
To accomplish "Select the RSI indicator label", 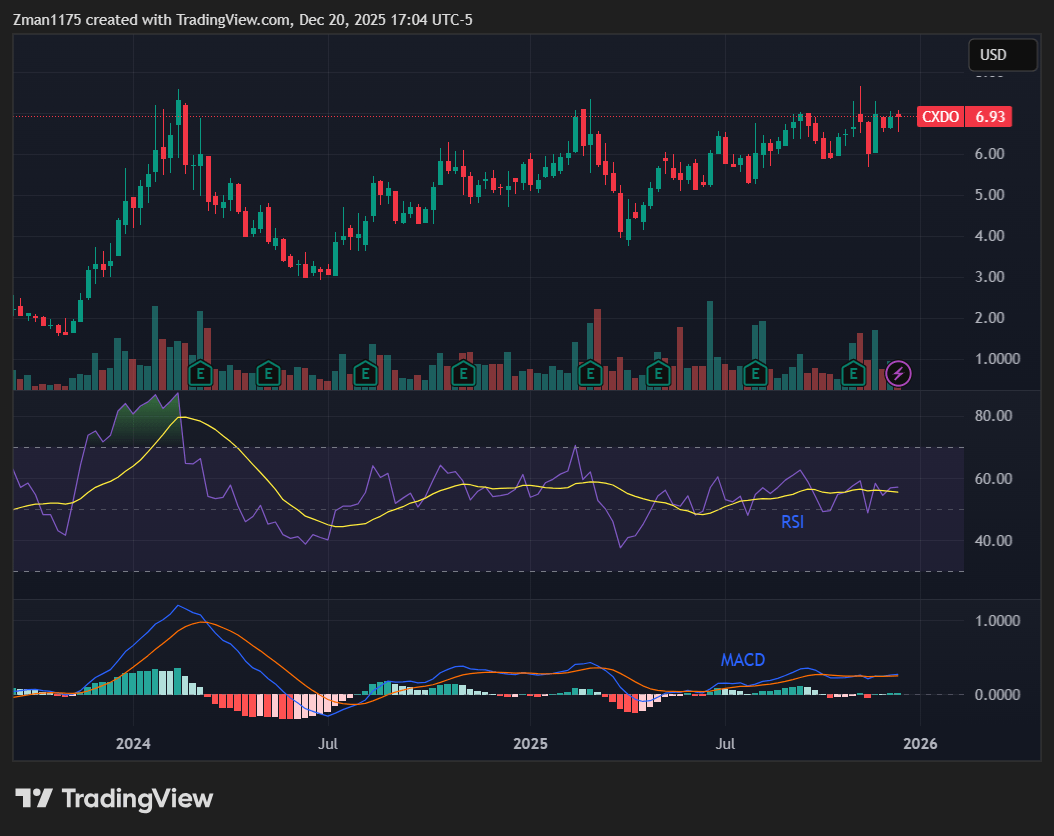I will click(x=793, y=522).
